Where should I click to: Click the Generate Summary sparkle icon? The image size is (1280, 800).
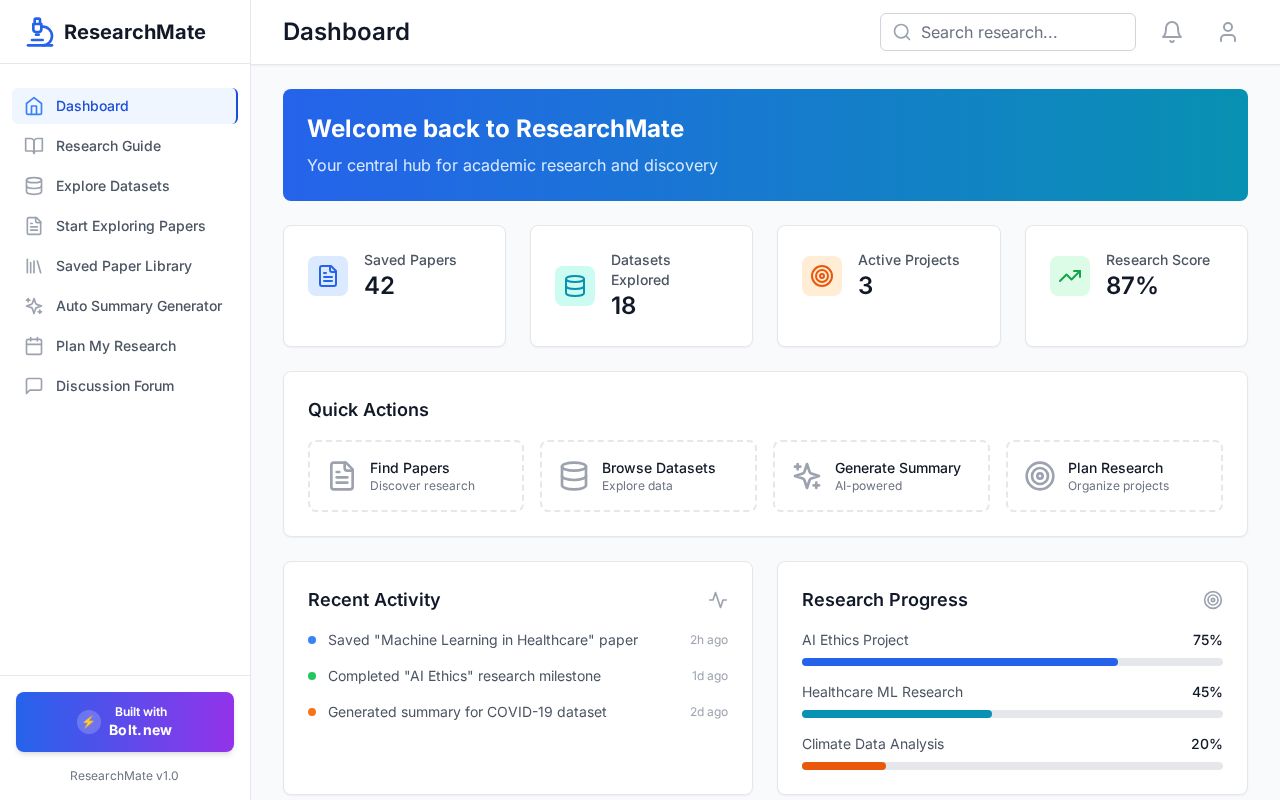[807, 476]
